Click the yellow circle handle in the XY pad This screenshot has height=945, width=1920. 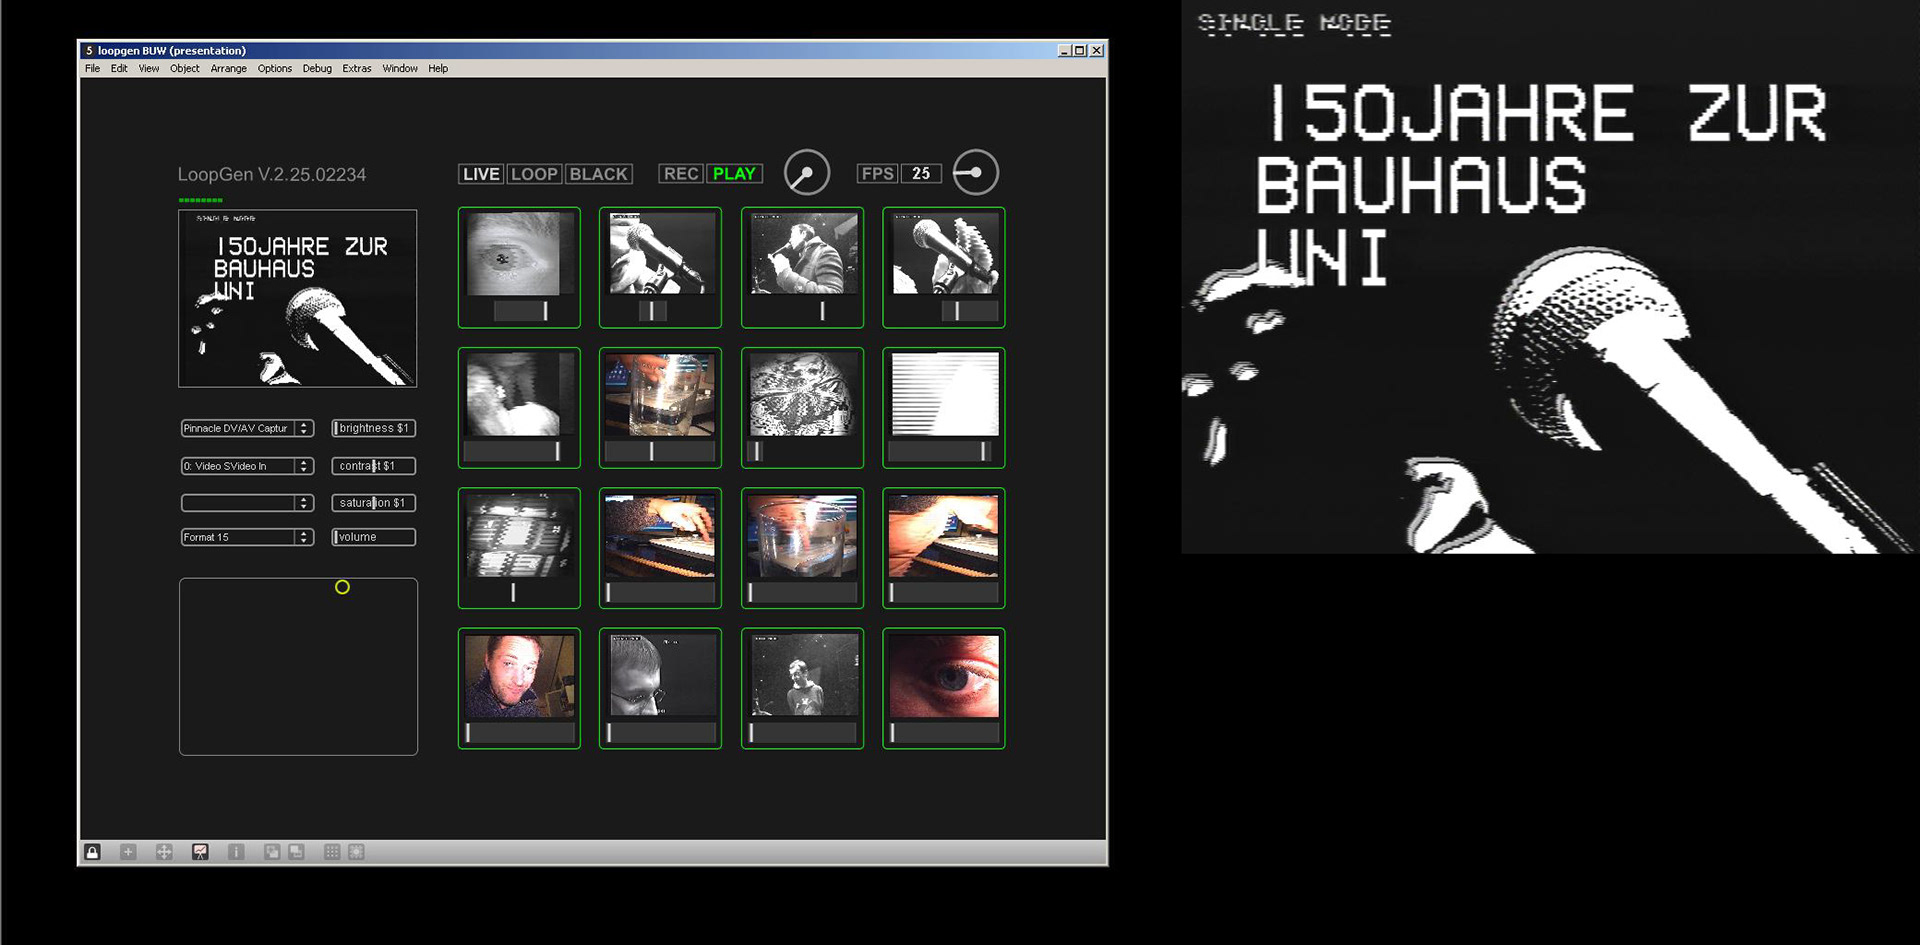pos(342,587)
